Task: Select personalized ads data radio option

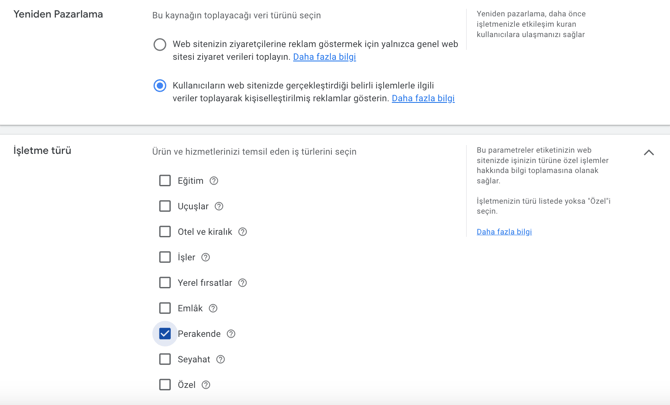Action: 160,86
